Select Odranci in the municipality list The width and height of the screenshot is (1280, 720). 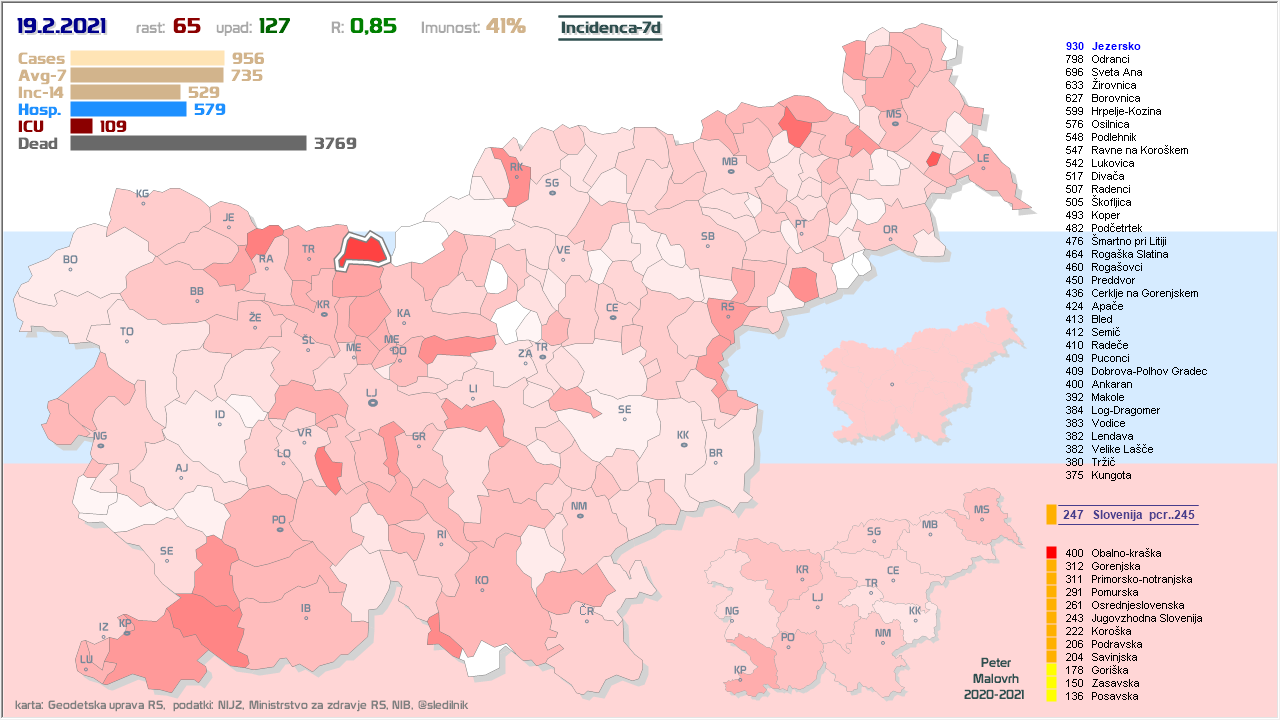click(x=1110, y=59)
